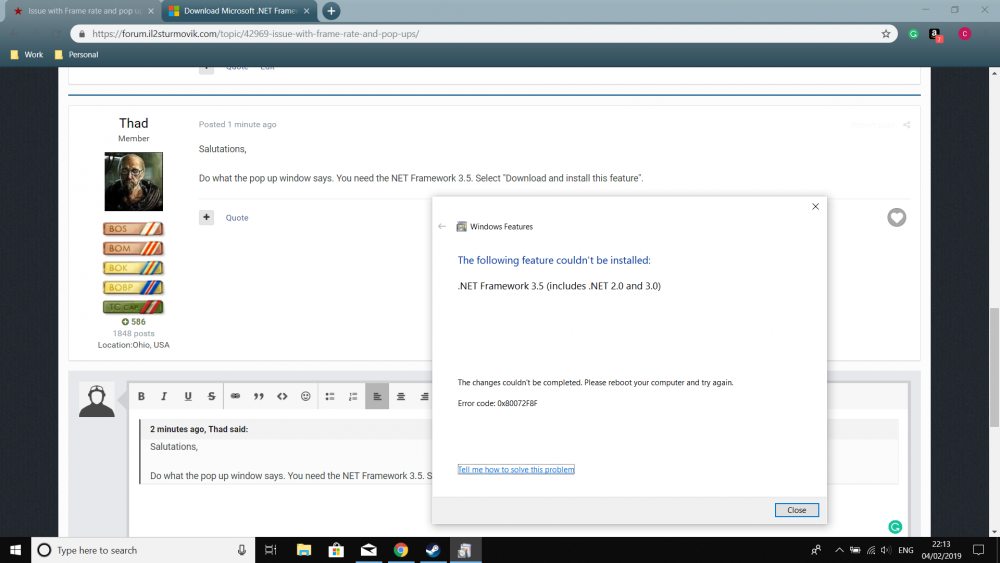Toggle italic formatting in the reply editor
Image resolution: width=1000 pixels, height=563 pixels.
[x=164, y=396]
